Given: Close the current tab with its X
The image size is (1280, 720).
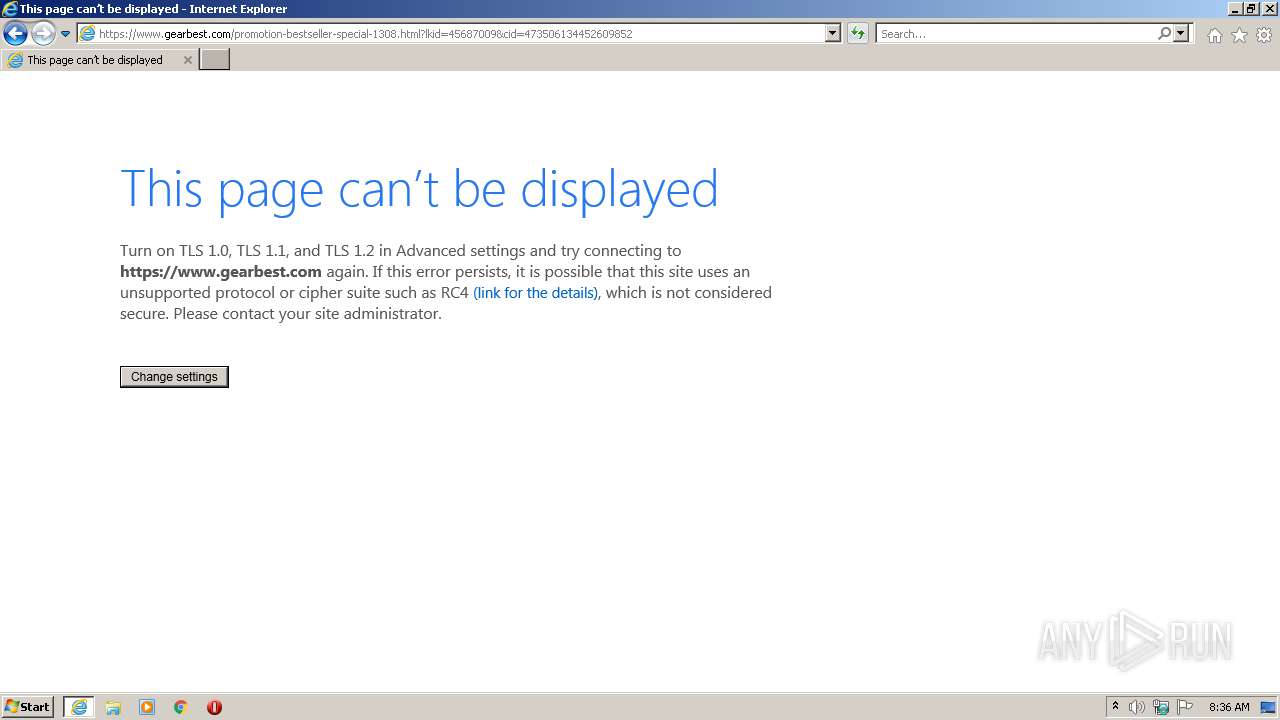Looking at the screenshot, I should (187, 60).
